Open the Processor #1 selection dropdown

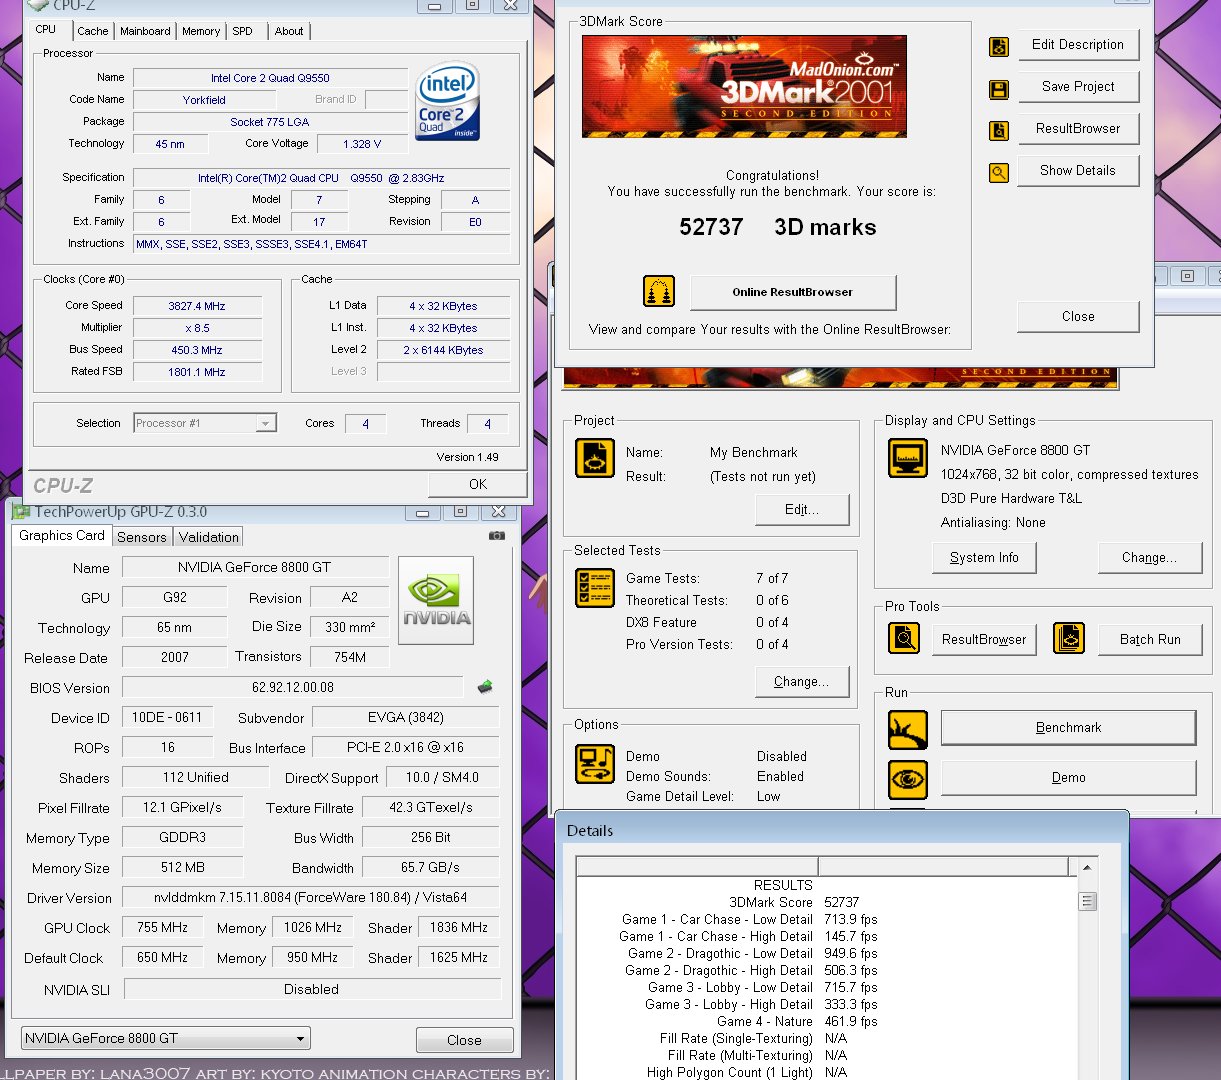205,423
